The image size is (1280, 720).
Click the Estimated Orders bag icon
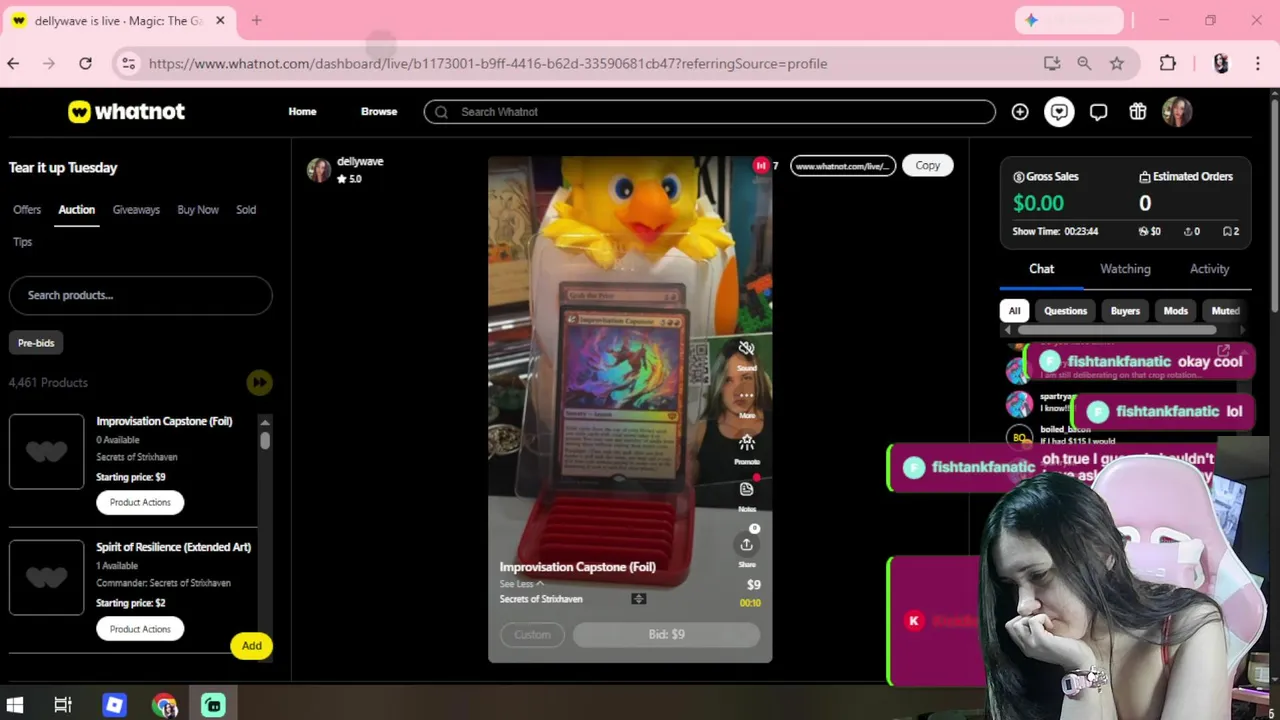(x=1145, y=177)
